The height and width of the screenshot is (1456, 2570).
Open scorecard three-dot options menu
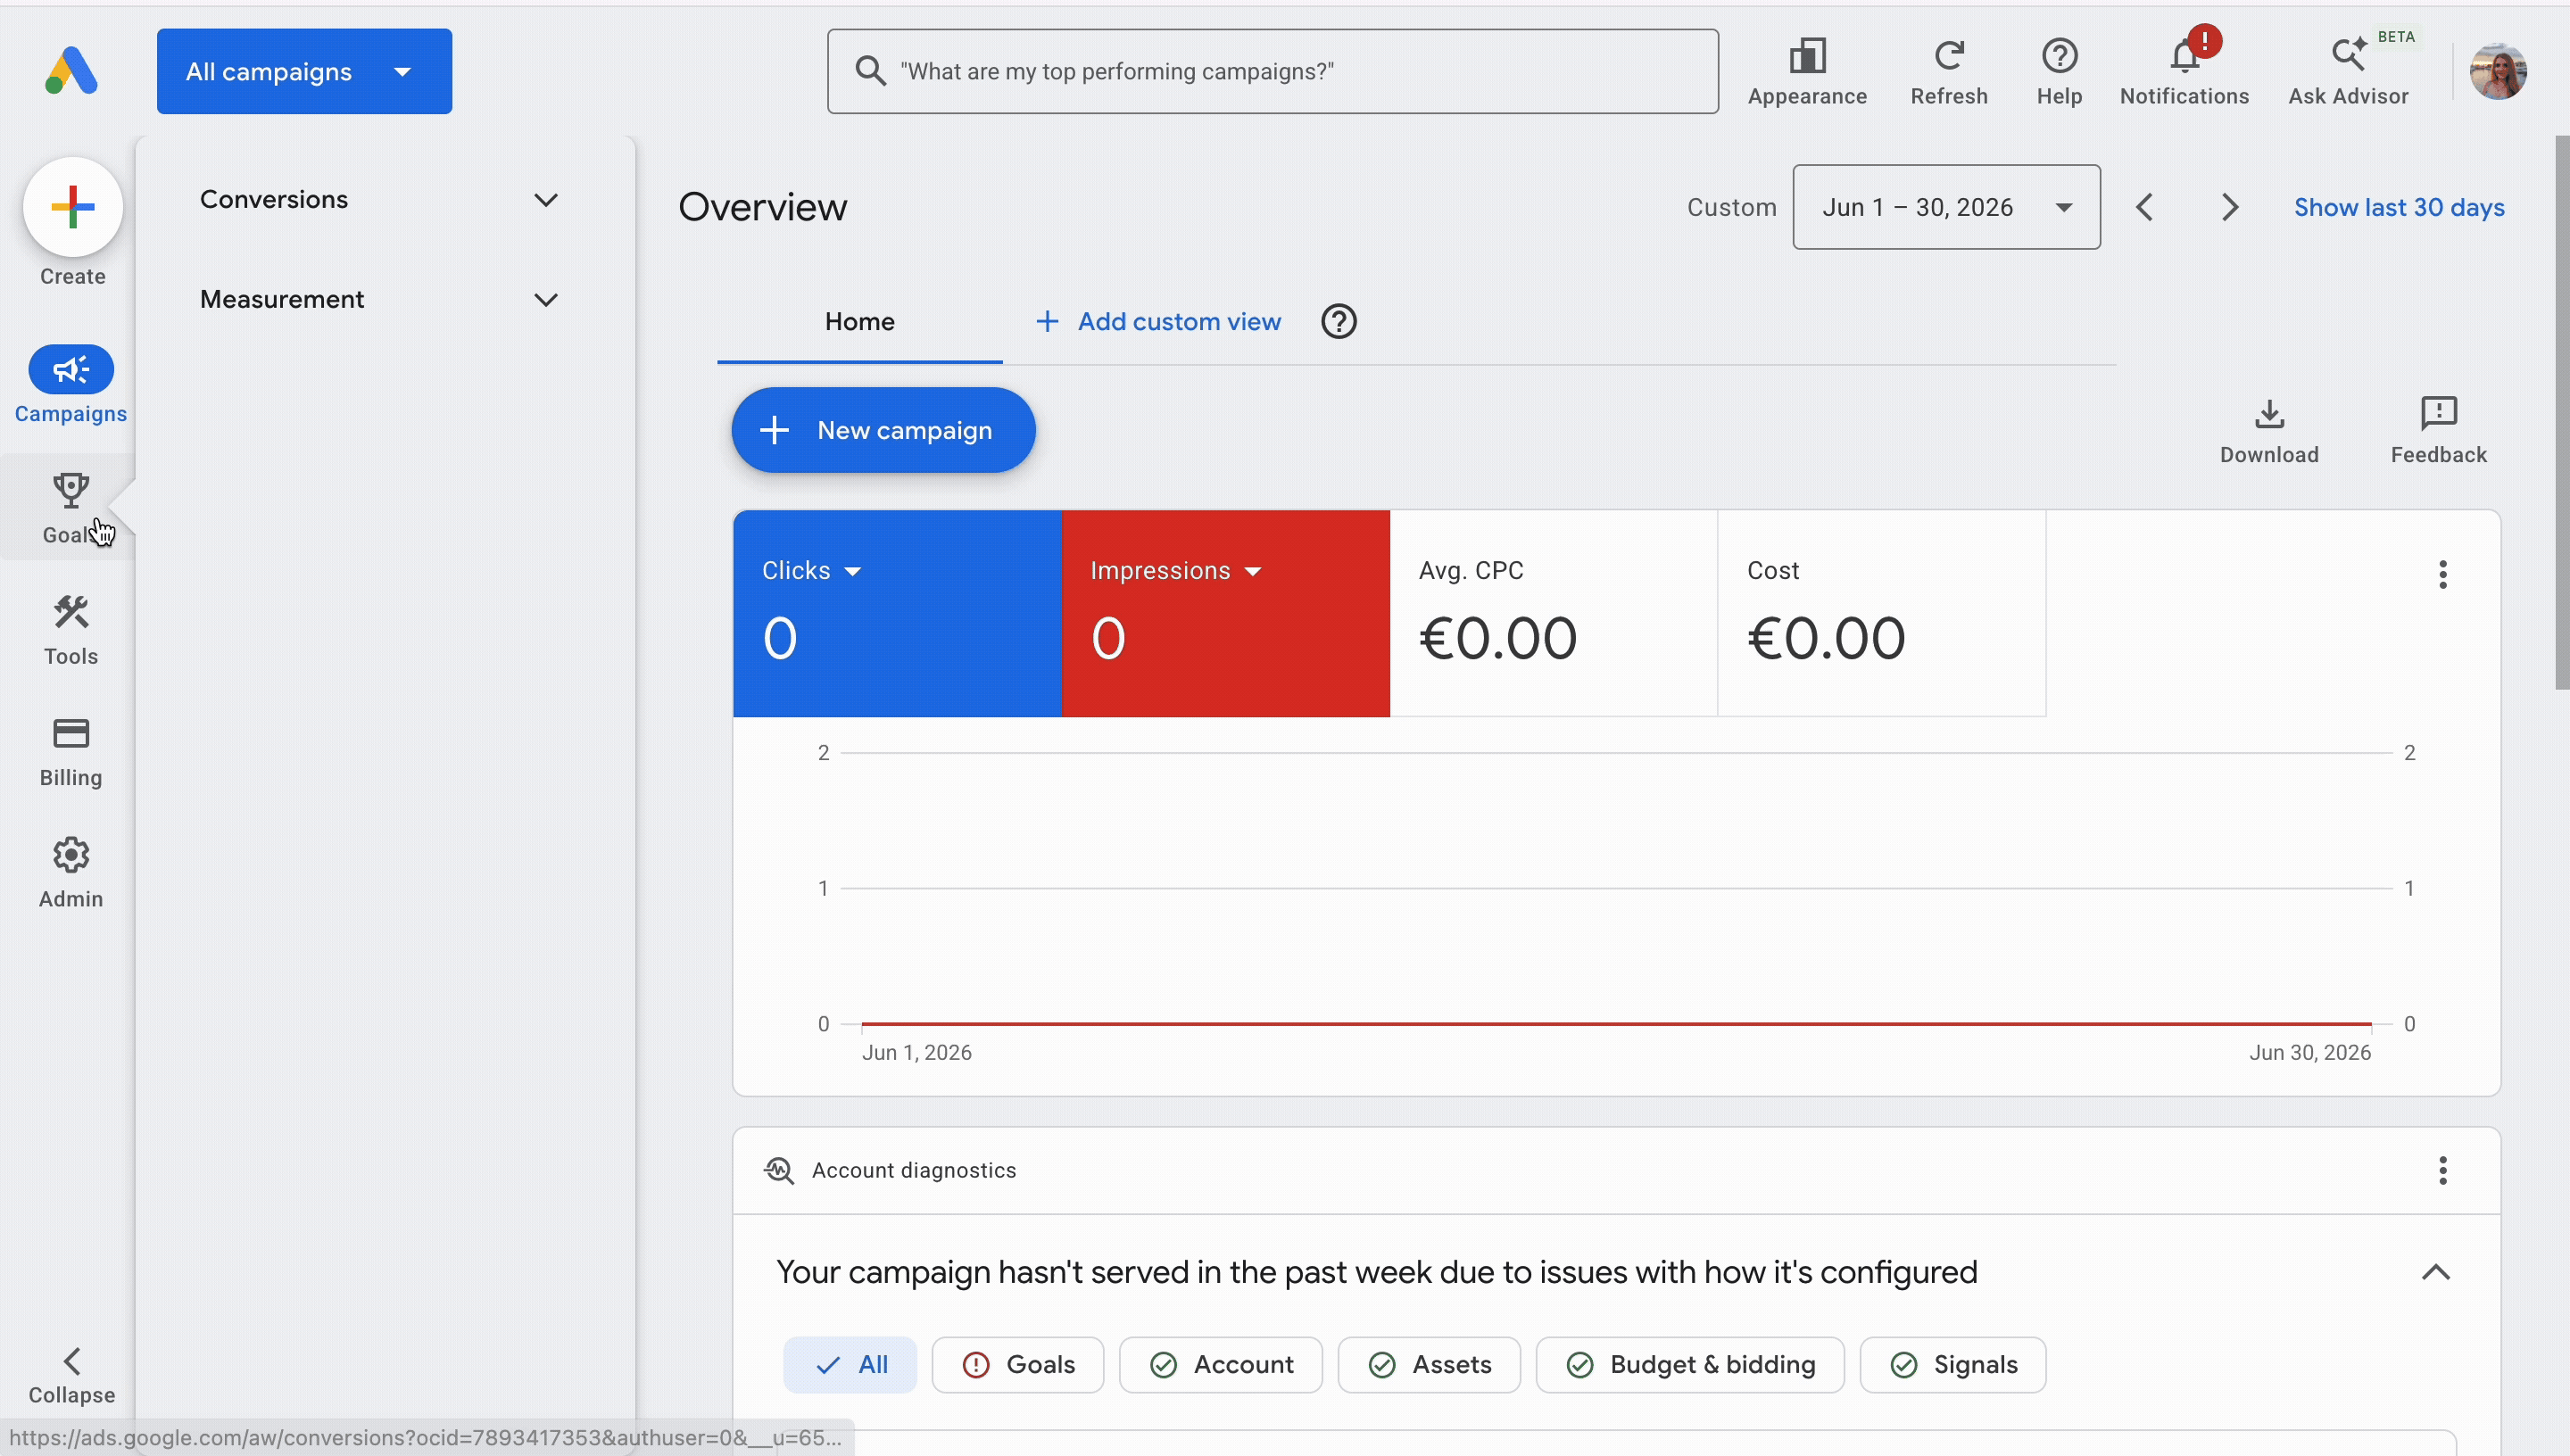[2442, 574]
